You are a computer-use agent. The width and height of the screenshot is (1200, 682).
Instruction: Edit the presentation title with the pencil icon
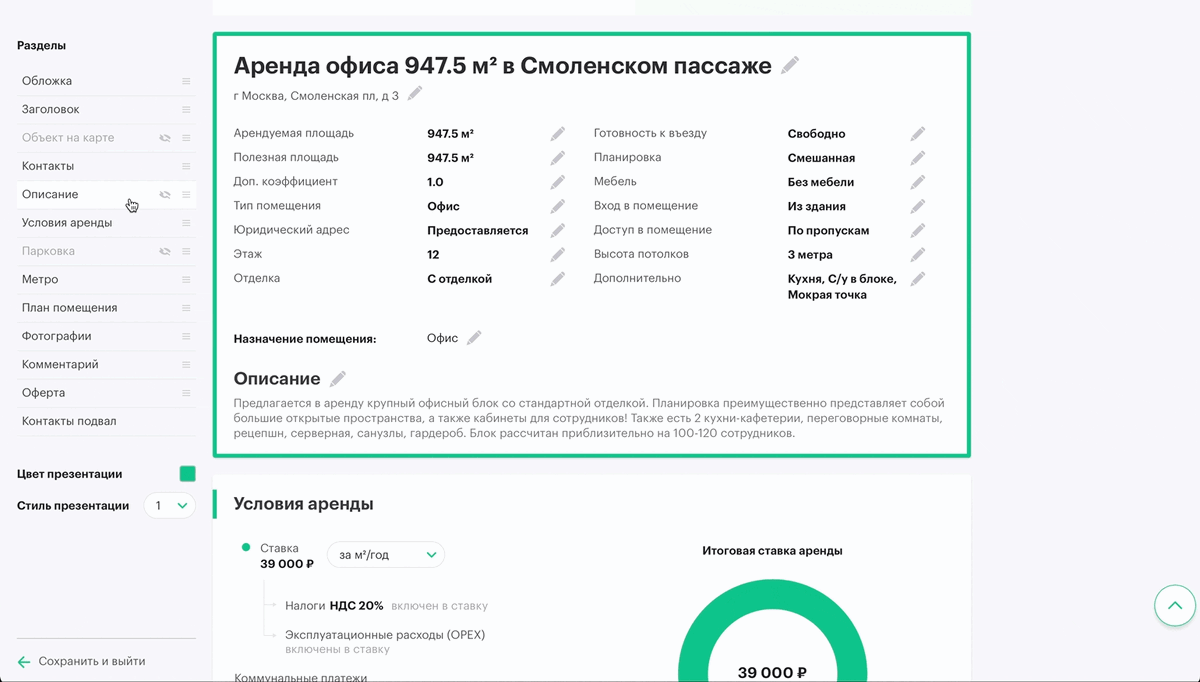[x=789, y=64]
